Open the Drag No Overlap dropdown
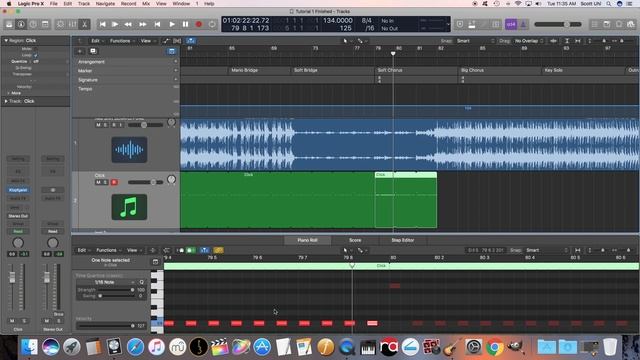This screenshot has width=640, height=360. point(529,41)
